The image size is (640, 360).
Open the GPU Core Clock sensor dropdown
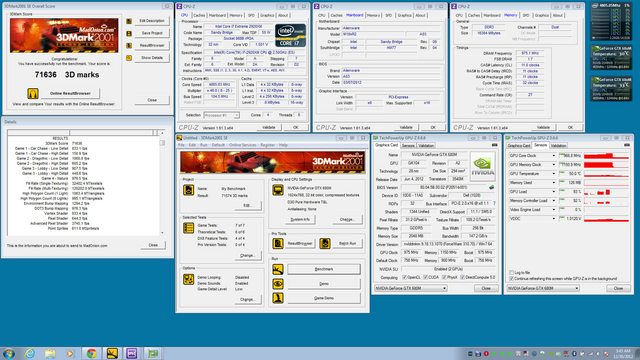(553, 156)
